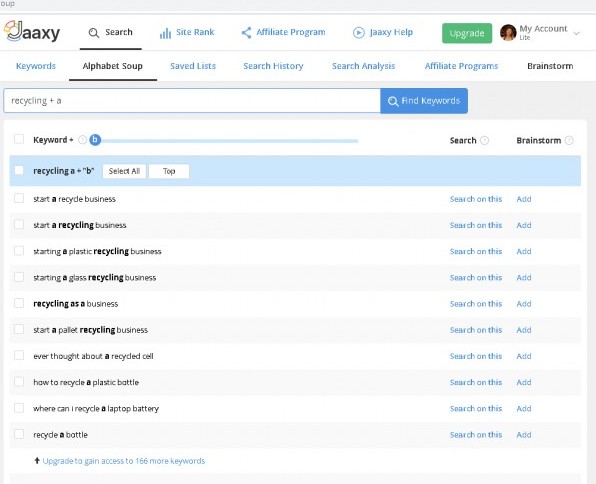
Task: Click the green Upgrade button
Action: pos(467,33)
